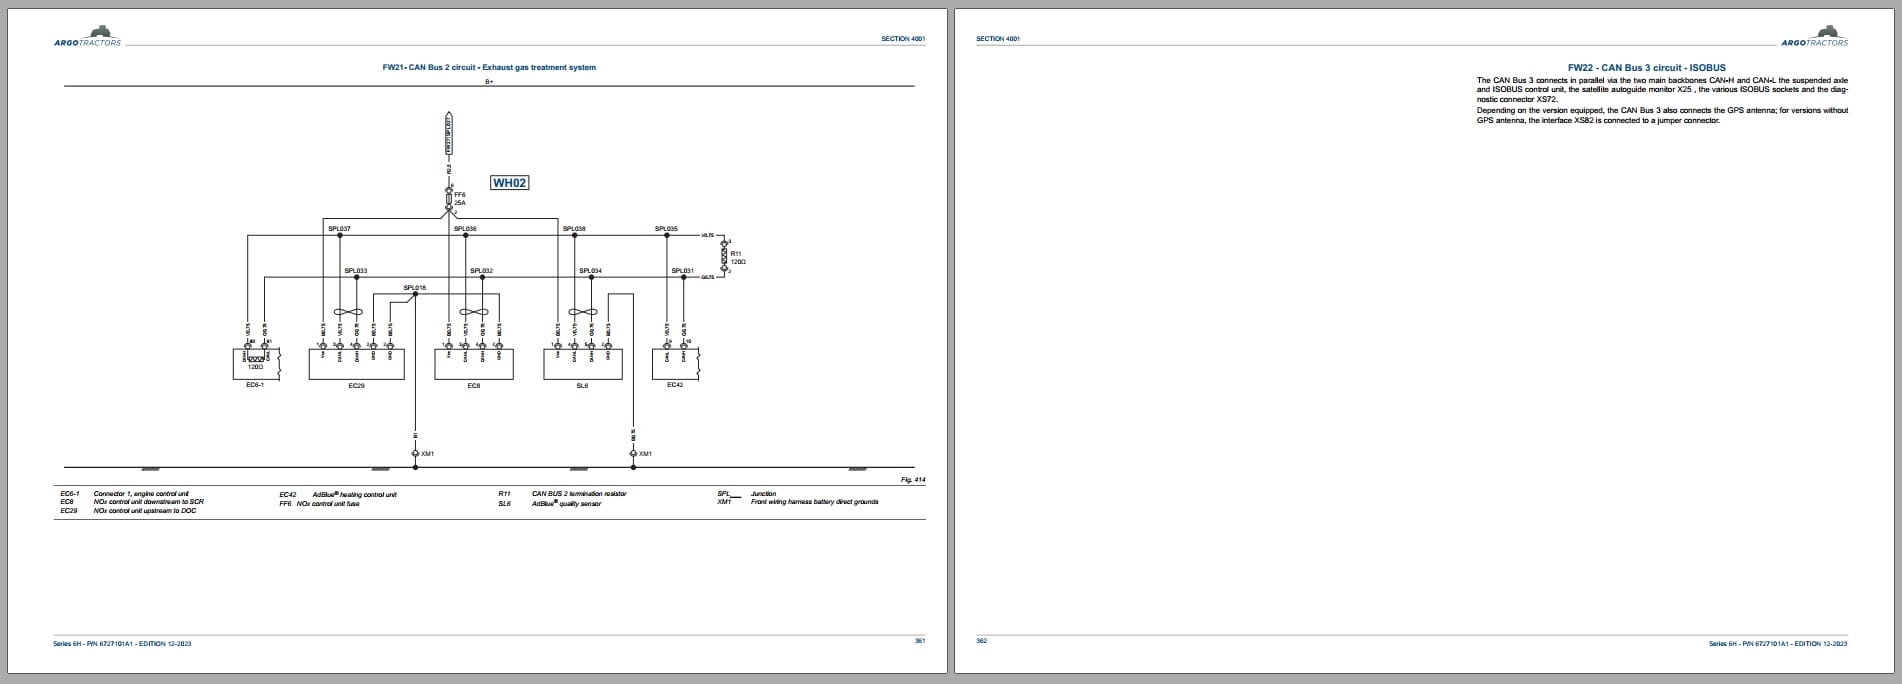1902x684 pixels.
Task: Click the EC29 component box
Action: 356,364
